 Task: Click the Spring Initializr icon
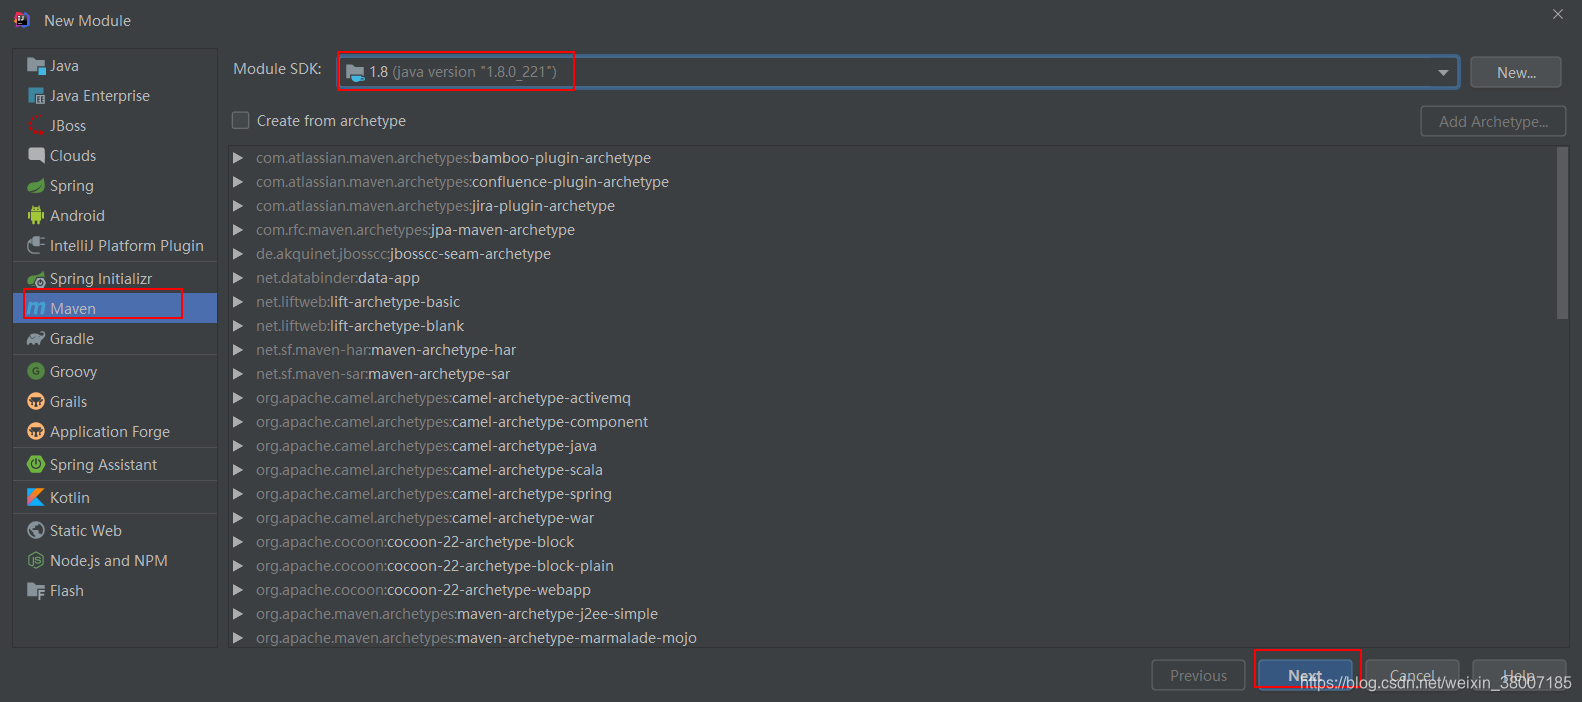(x=36, y=279)
